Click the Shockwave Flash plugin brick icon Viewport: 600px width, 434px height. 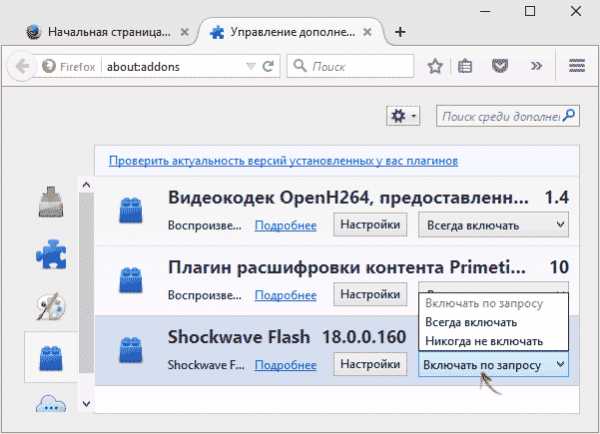coord(130,349)
